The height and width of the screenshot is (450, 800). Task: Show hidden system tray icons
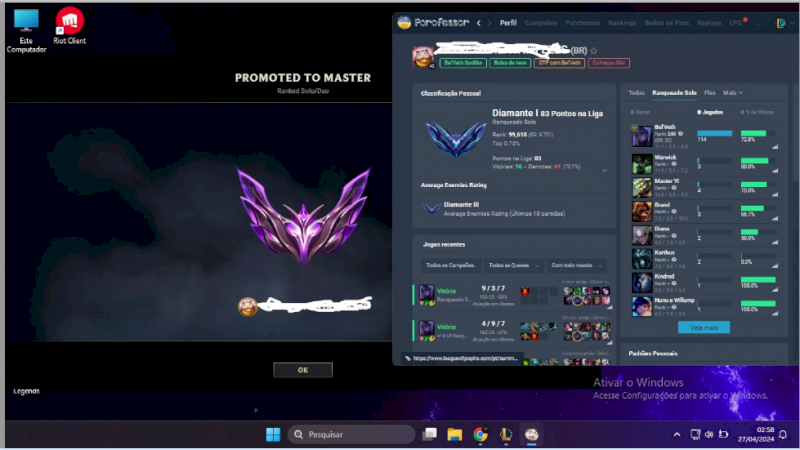coord(677,435)
